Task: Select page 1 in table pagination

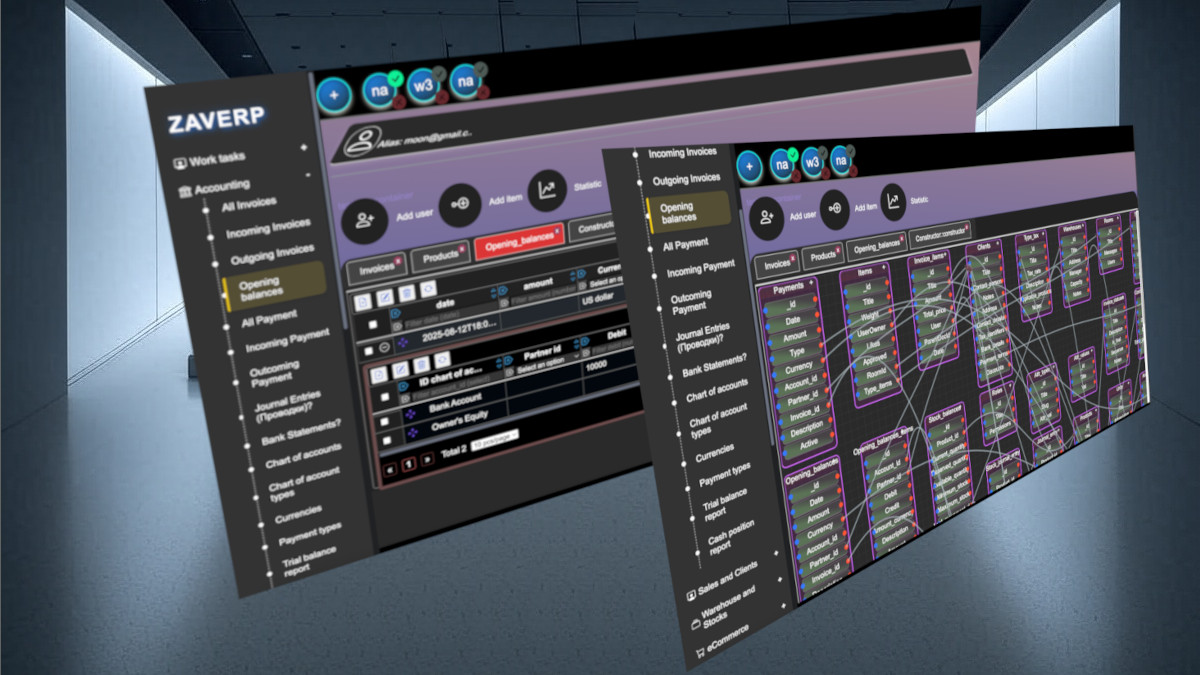Action: click(408, 465)
